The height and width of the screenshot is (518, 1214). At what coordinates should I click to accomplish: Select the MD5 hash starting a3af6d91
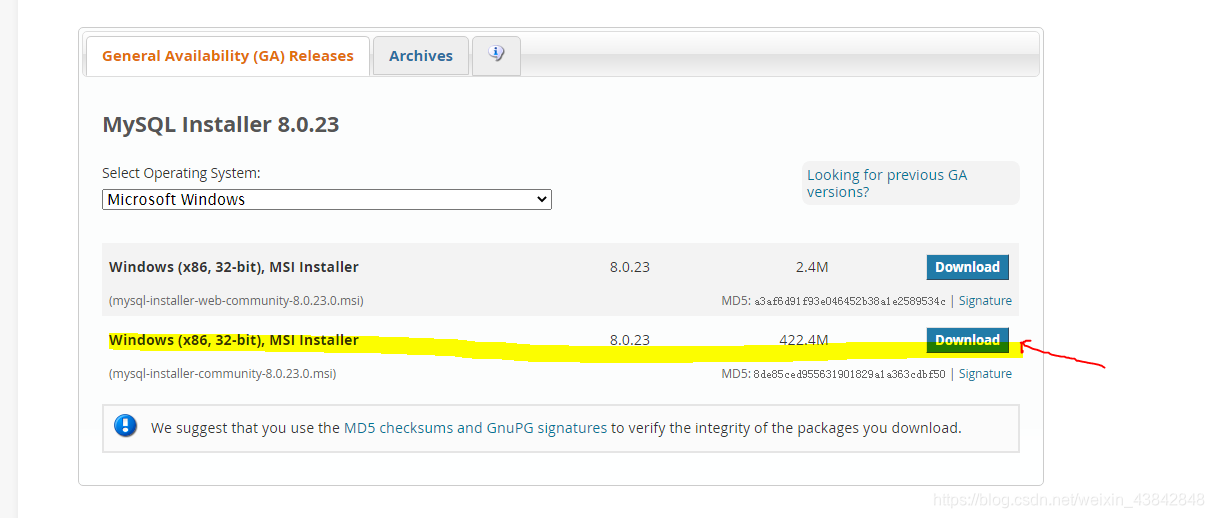850,301
